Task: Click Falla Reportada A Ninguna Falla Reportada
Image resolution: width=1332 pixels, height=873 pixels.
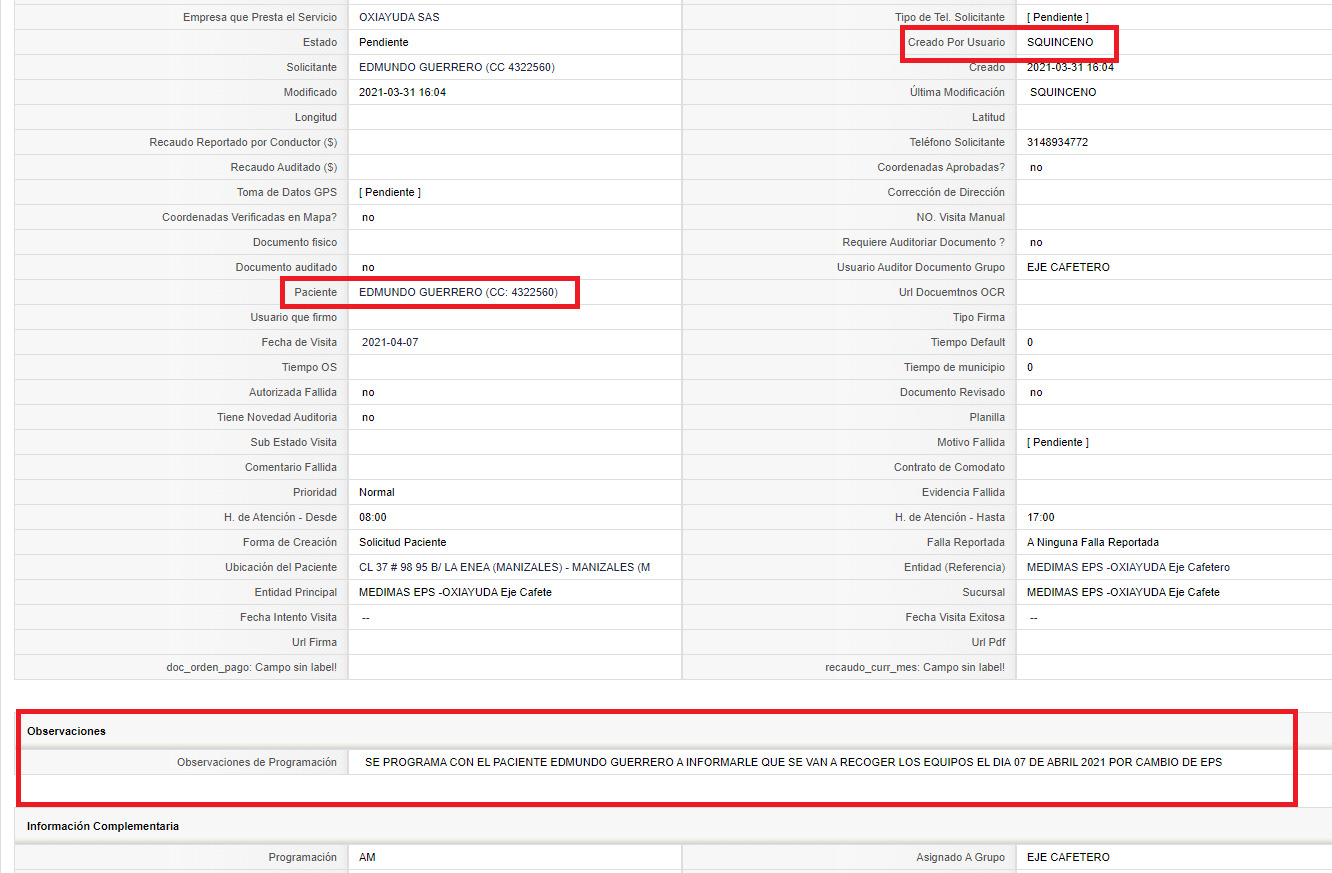Action: (1093, 542)
